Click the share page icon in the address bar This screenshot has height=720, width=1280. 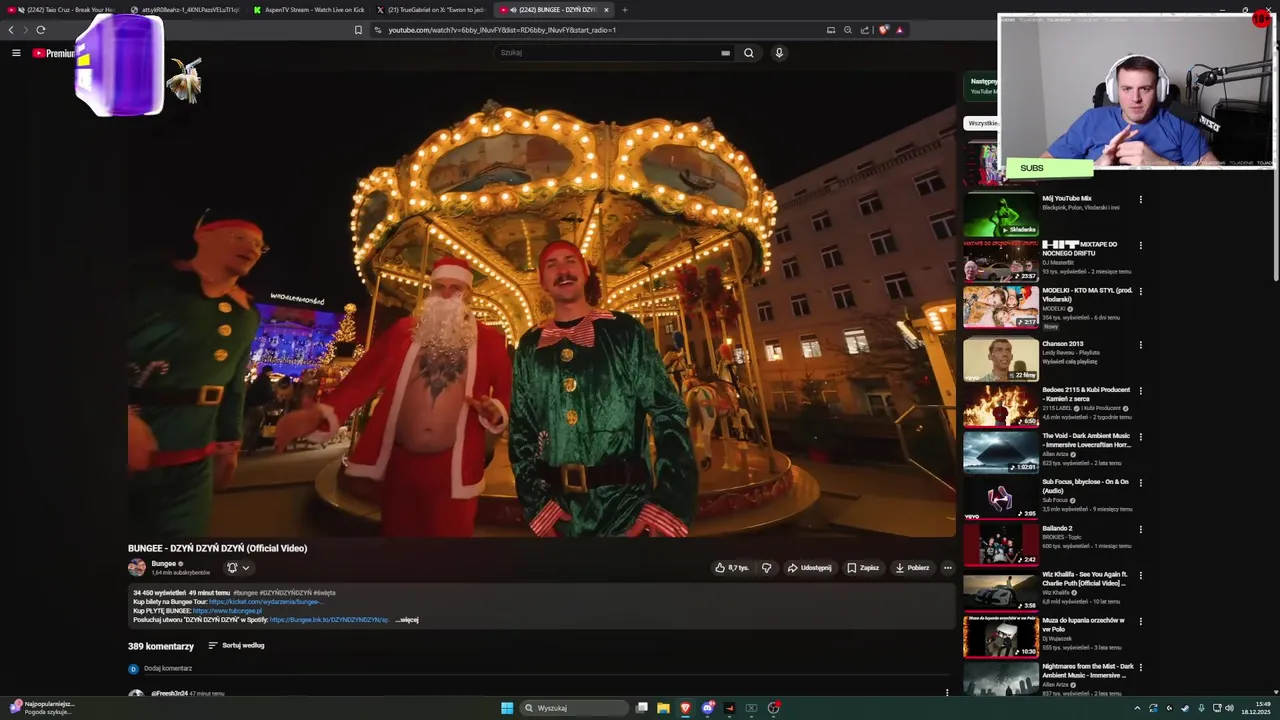coord(865,30)
